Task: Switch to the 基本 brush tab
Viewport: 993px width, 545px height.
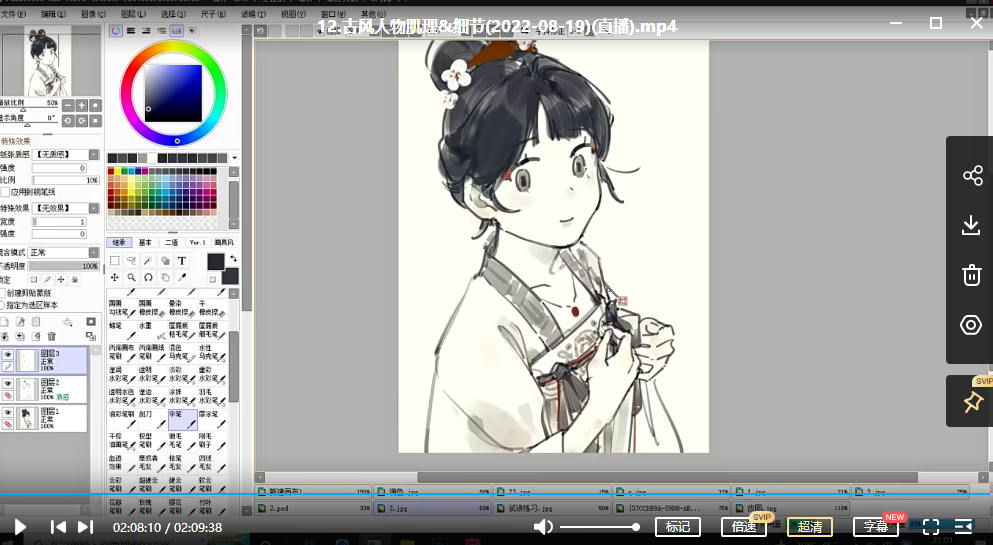Action: pyautogui.click(x=145, y=242)
